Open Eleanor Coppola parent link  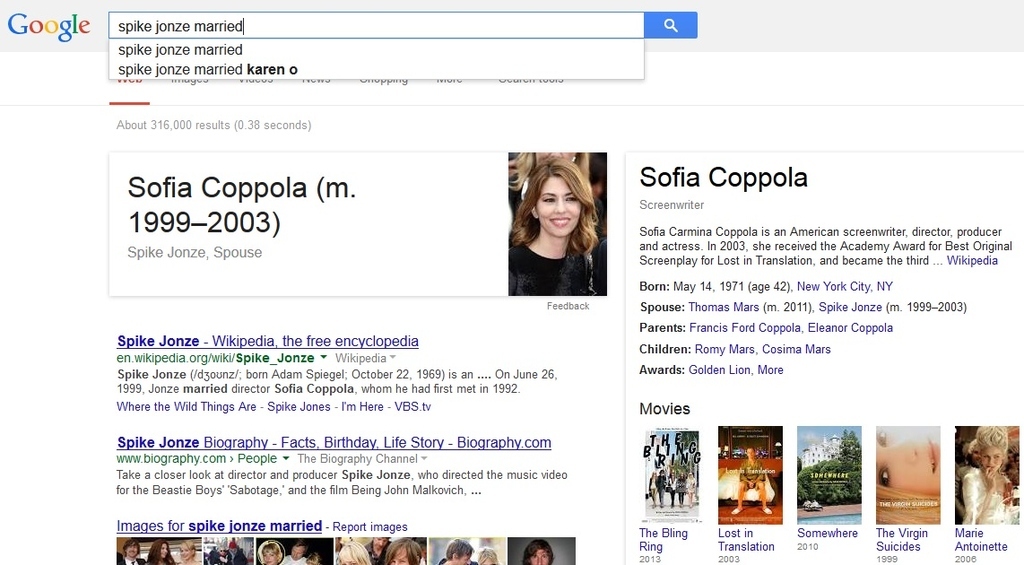850,328
